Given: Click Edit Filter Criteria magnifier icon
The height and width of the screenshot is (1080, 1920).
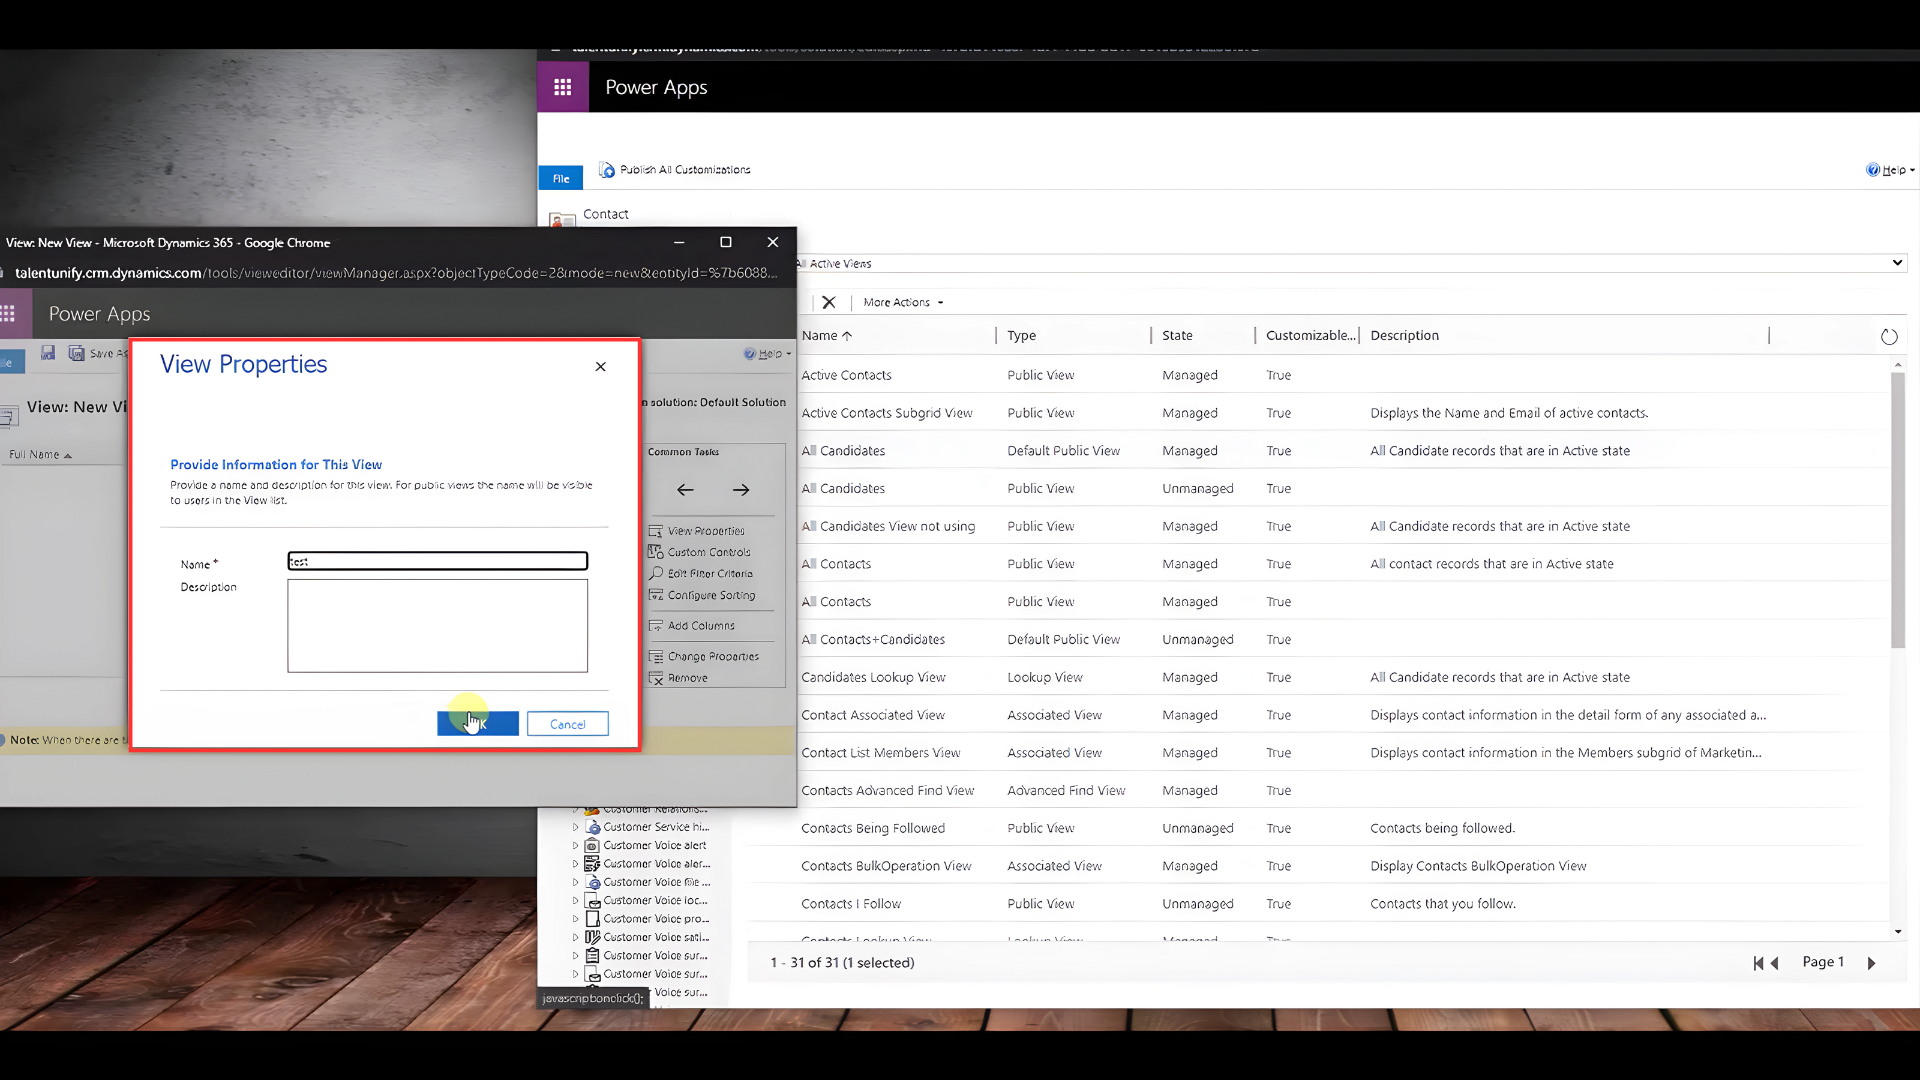Looking at the screenshot, I should [656, 574].
